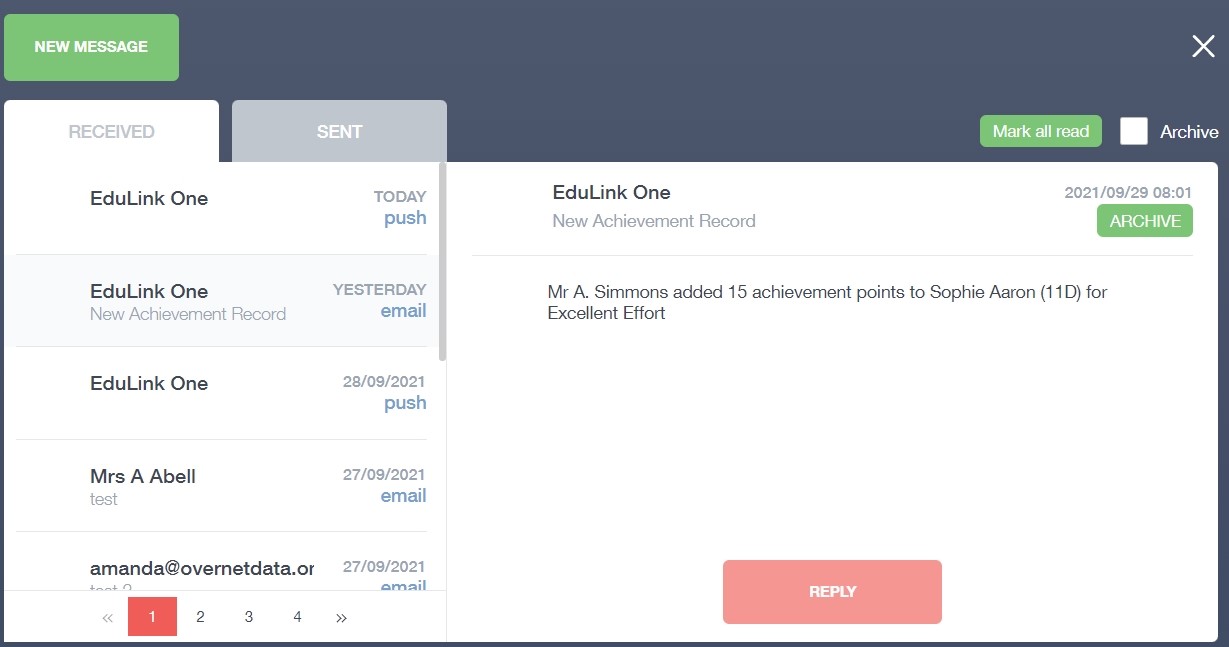Archive the open achievement message
Viewport: 1229px width, 647px height.
pyautogui.click(x=1144, y=221)
